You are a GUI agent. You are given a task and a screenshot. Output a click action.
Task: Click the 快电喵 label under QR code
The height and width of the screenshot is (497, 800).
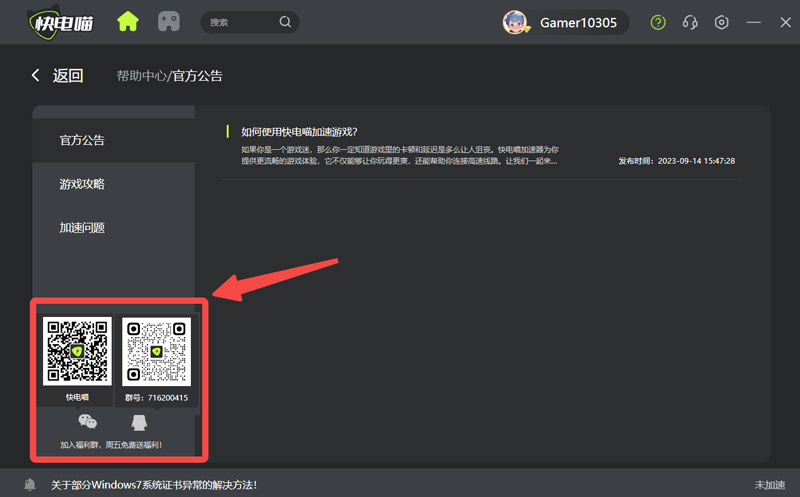tap(77, 397)
